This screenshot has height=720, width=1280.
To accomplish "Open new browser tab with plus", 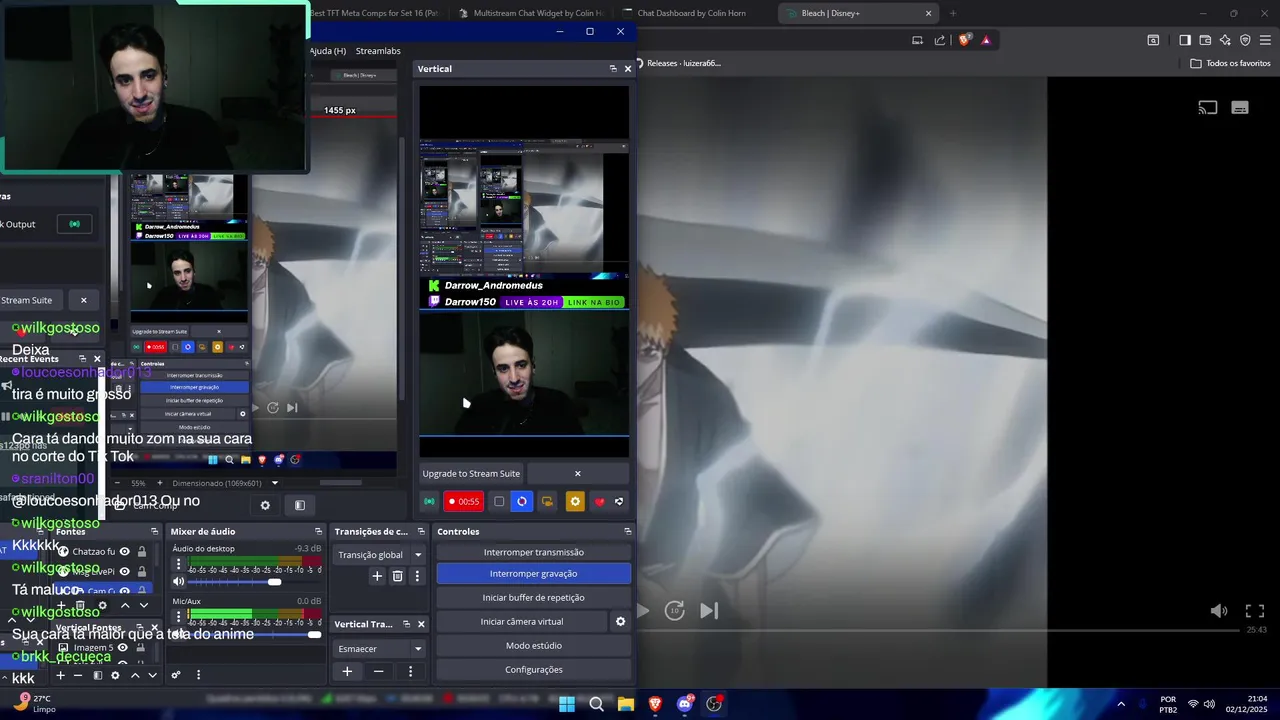I will point(952,13).
